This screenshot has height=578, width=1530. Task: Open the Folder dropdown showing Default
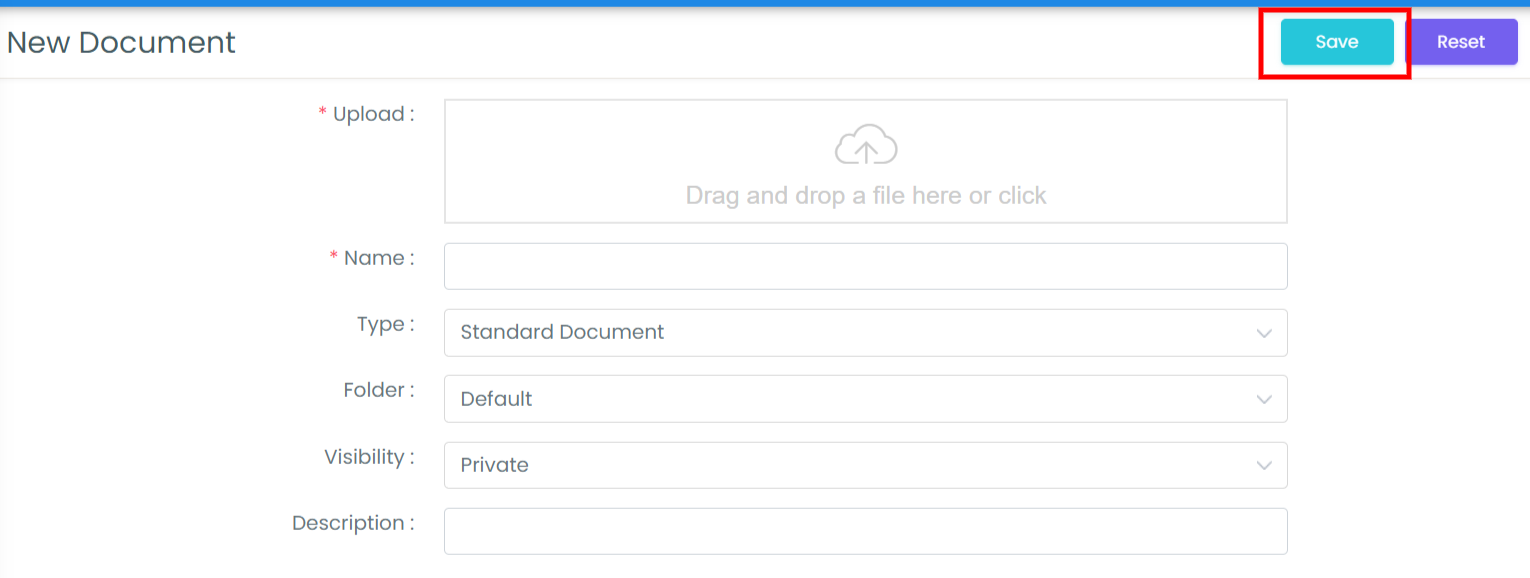(866, 399)
